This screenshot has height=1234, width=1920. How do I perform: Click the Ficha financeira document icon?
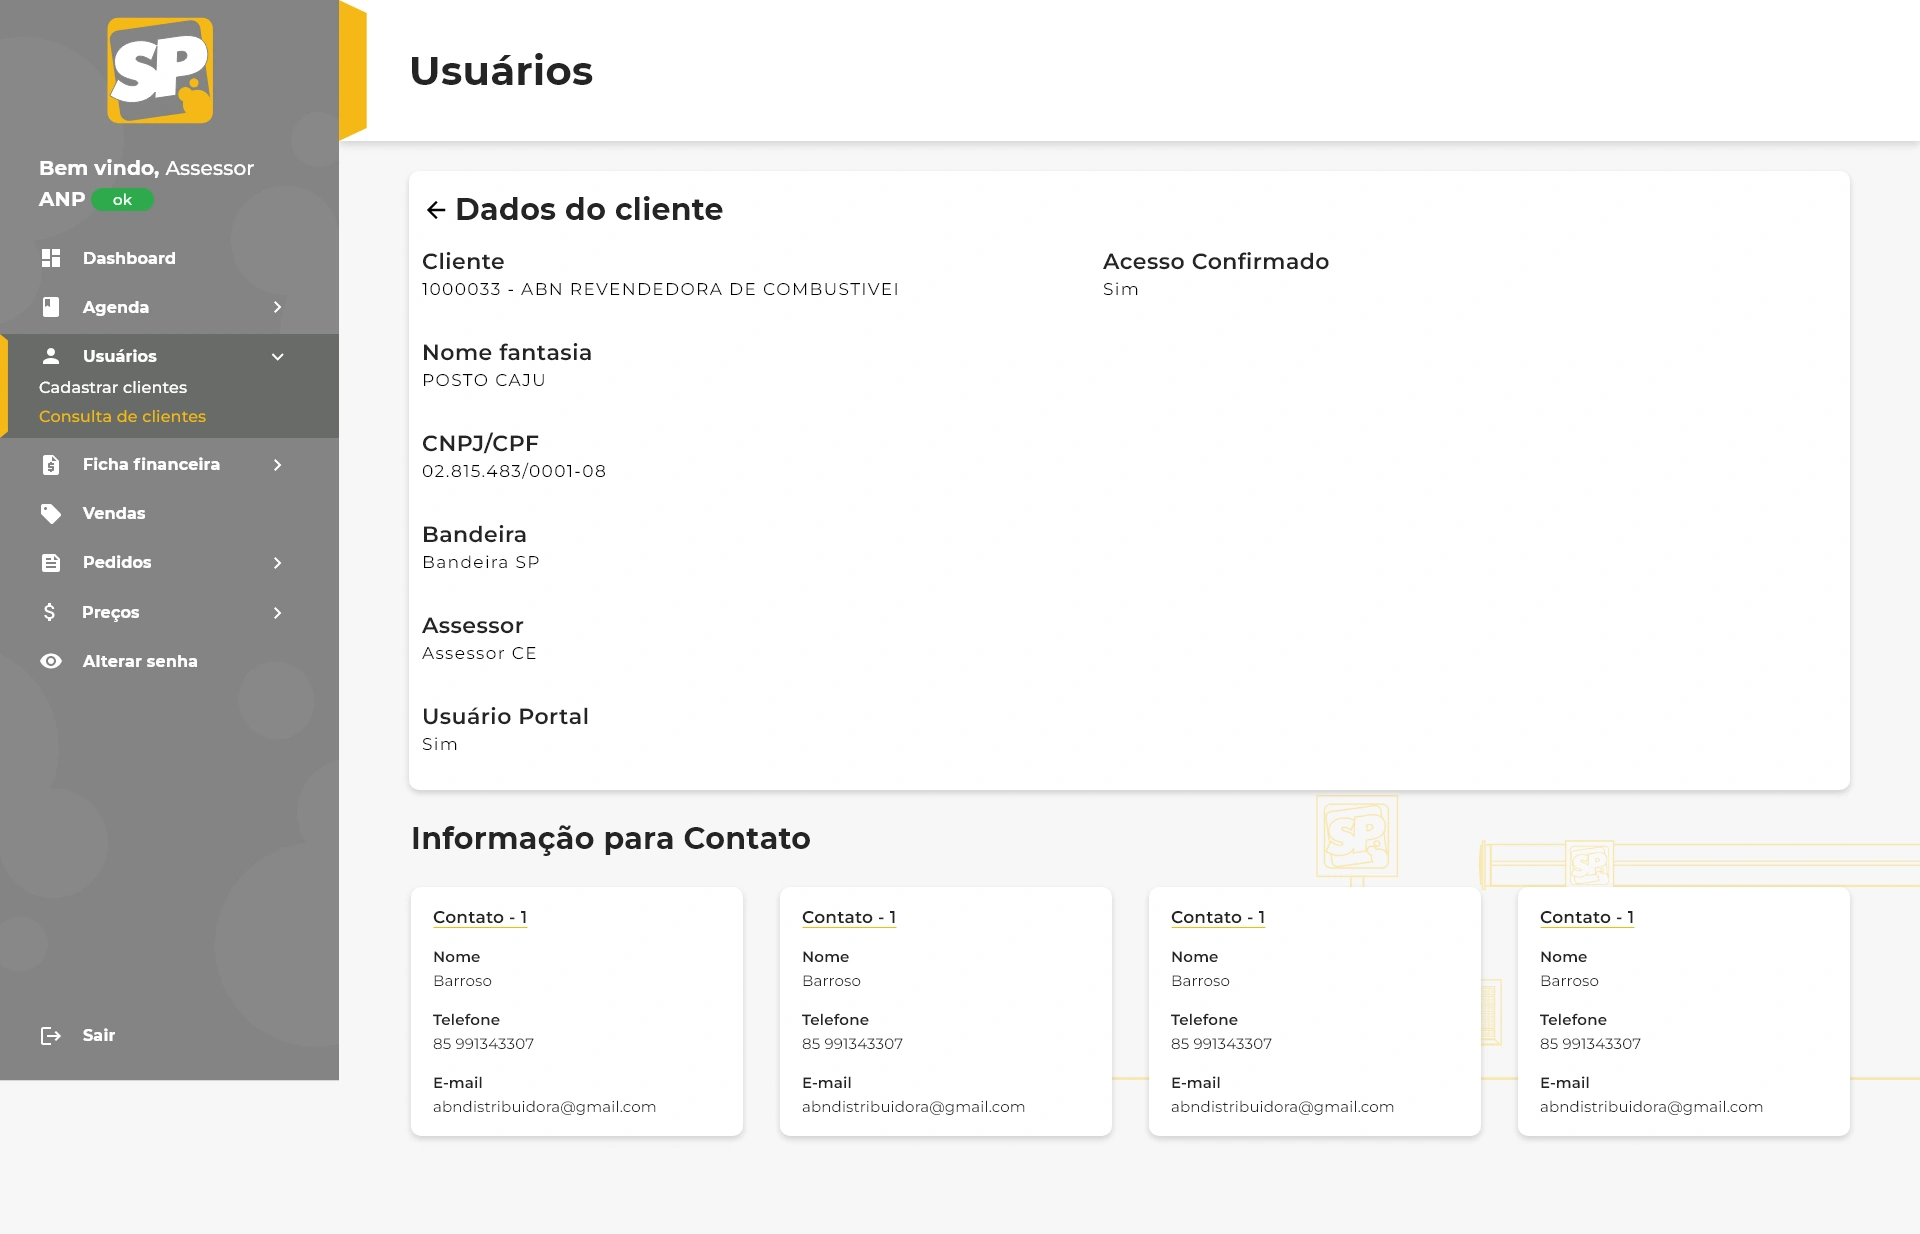pos(51,465)
